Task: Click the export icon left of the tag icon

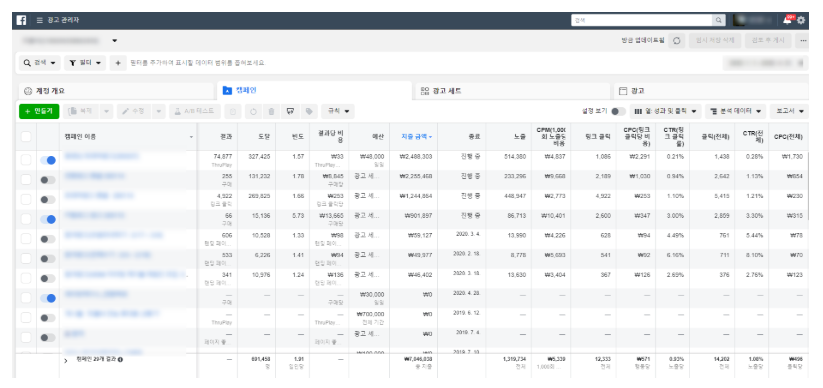Action: (x=290, y=111)
